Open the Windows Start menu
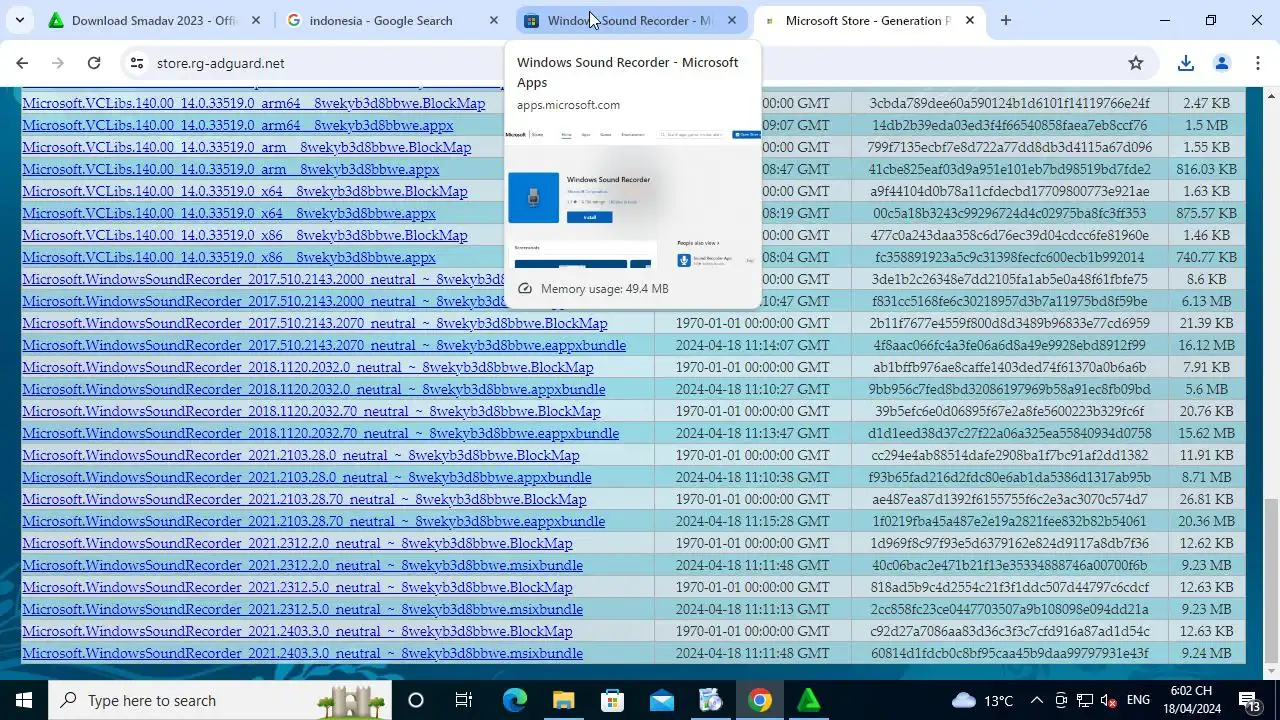Viewport: 1280px width, 720px height. point(24,700)
